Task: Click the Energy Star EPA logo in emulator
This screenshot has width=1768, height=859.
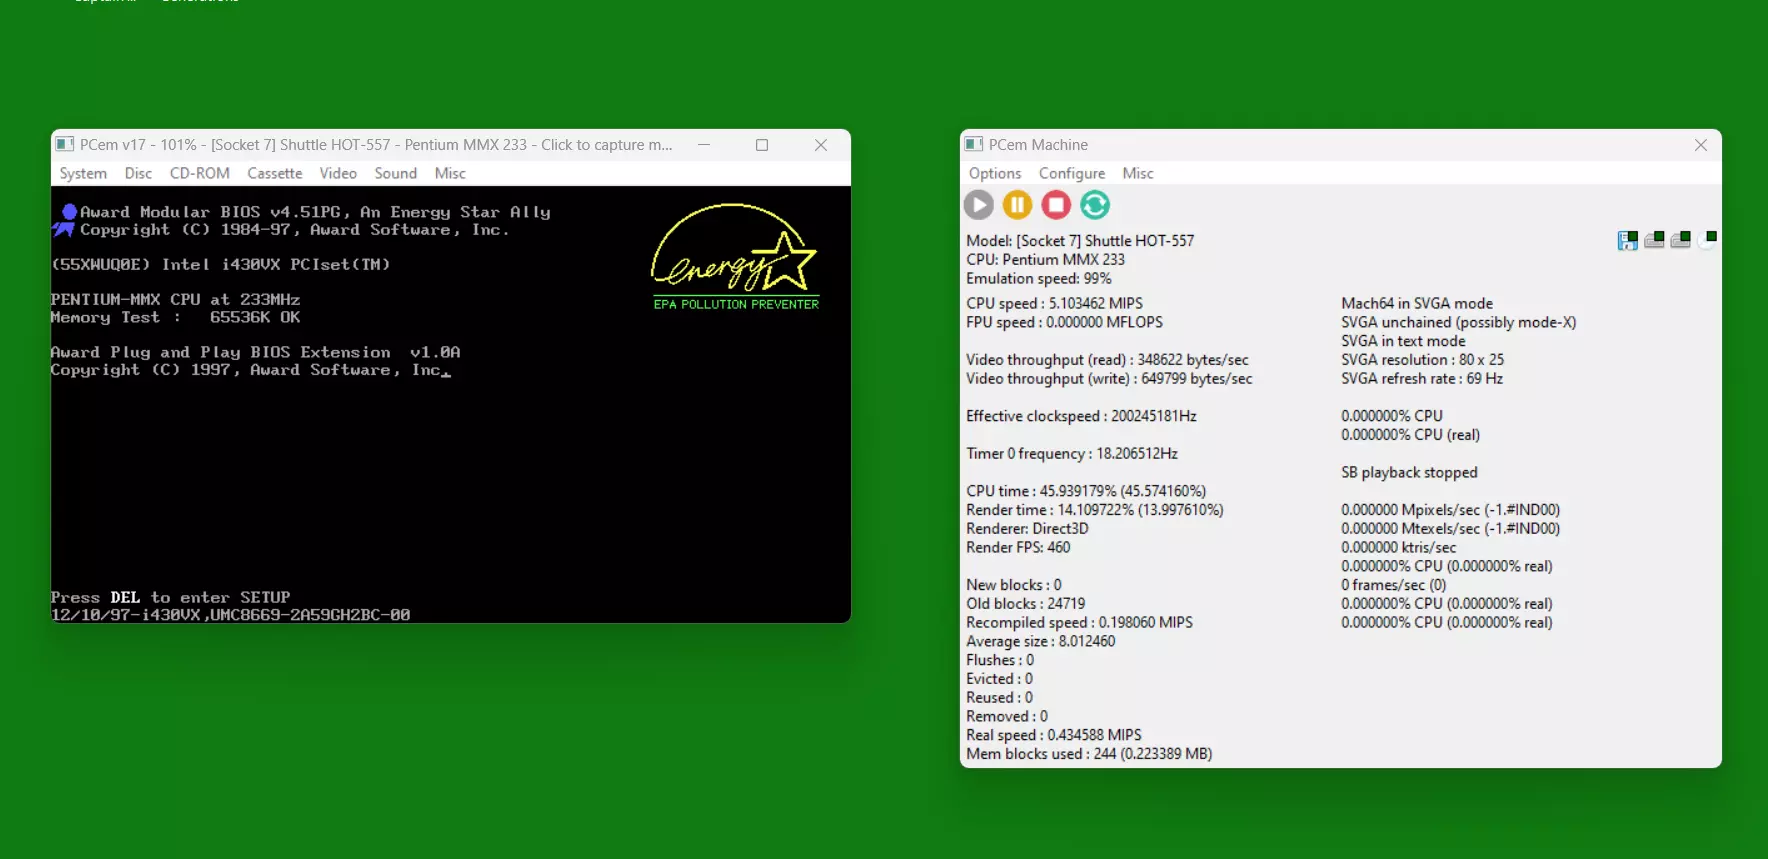Action: coord(735,257)
